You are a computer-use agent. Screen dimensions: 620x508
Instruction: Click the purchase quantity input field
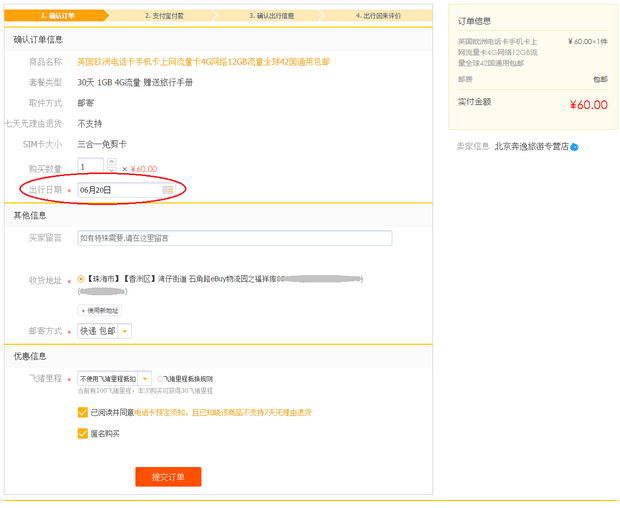click(x=91, y=166)
